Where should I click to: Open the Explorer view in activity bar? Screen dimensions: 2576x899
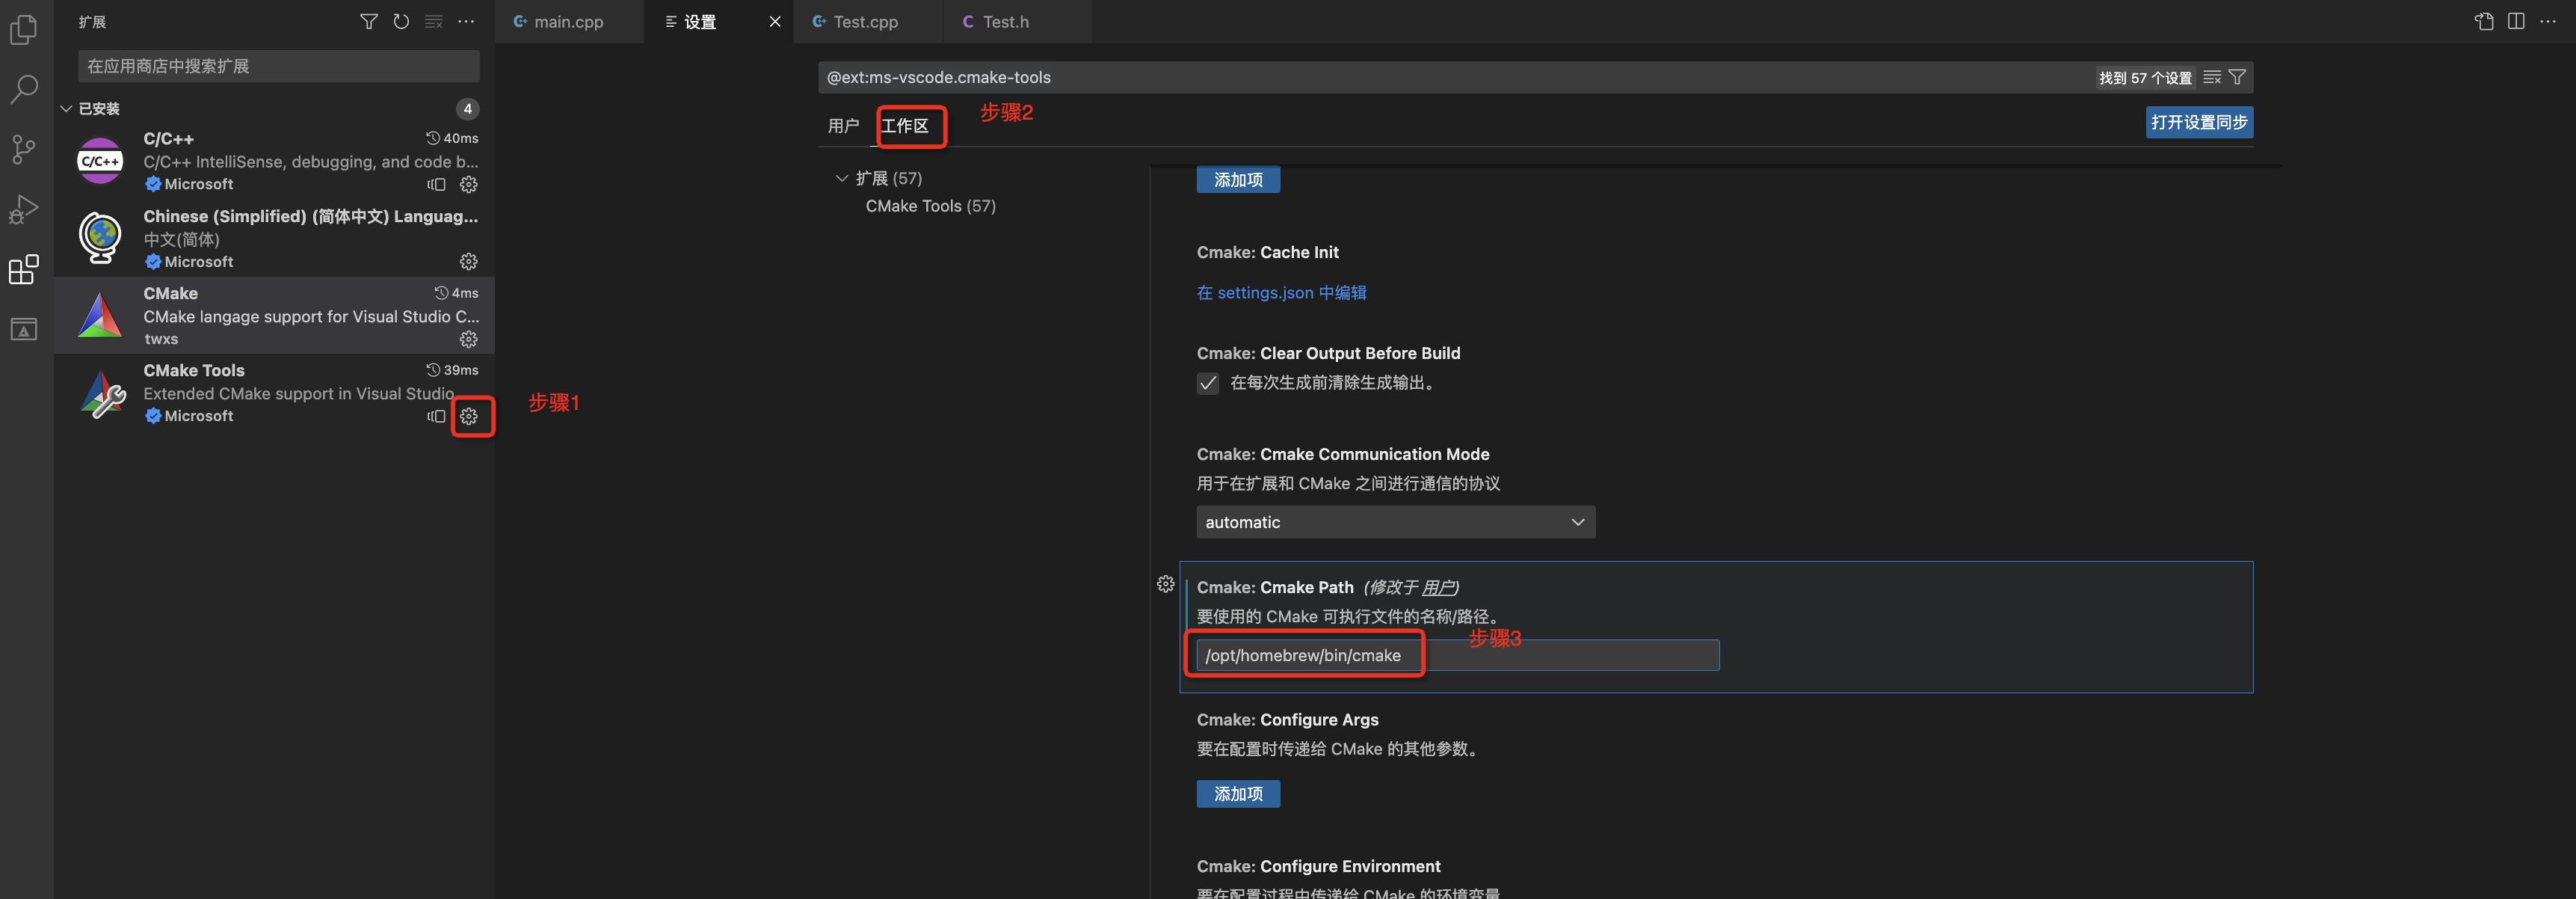[24, 30]
